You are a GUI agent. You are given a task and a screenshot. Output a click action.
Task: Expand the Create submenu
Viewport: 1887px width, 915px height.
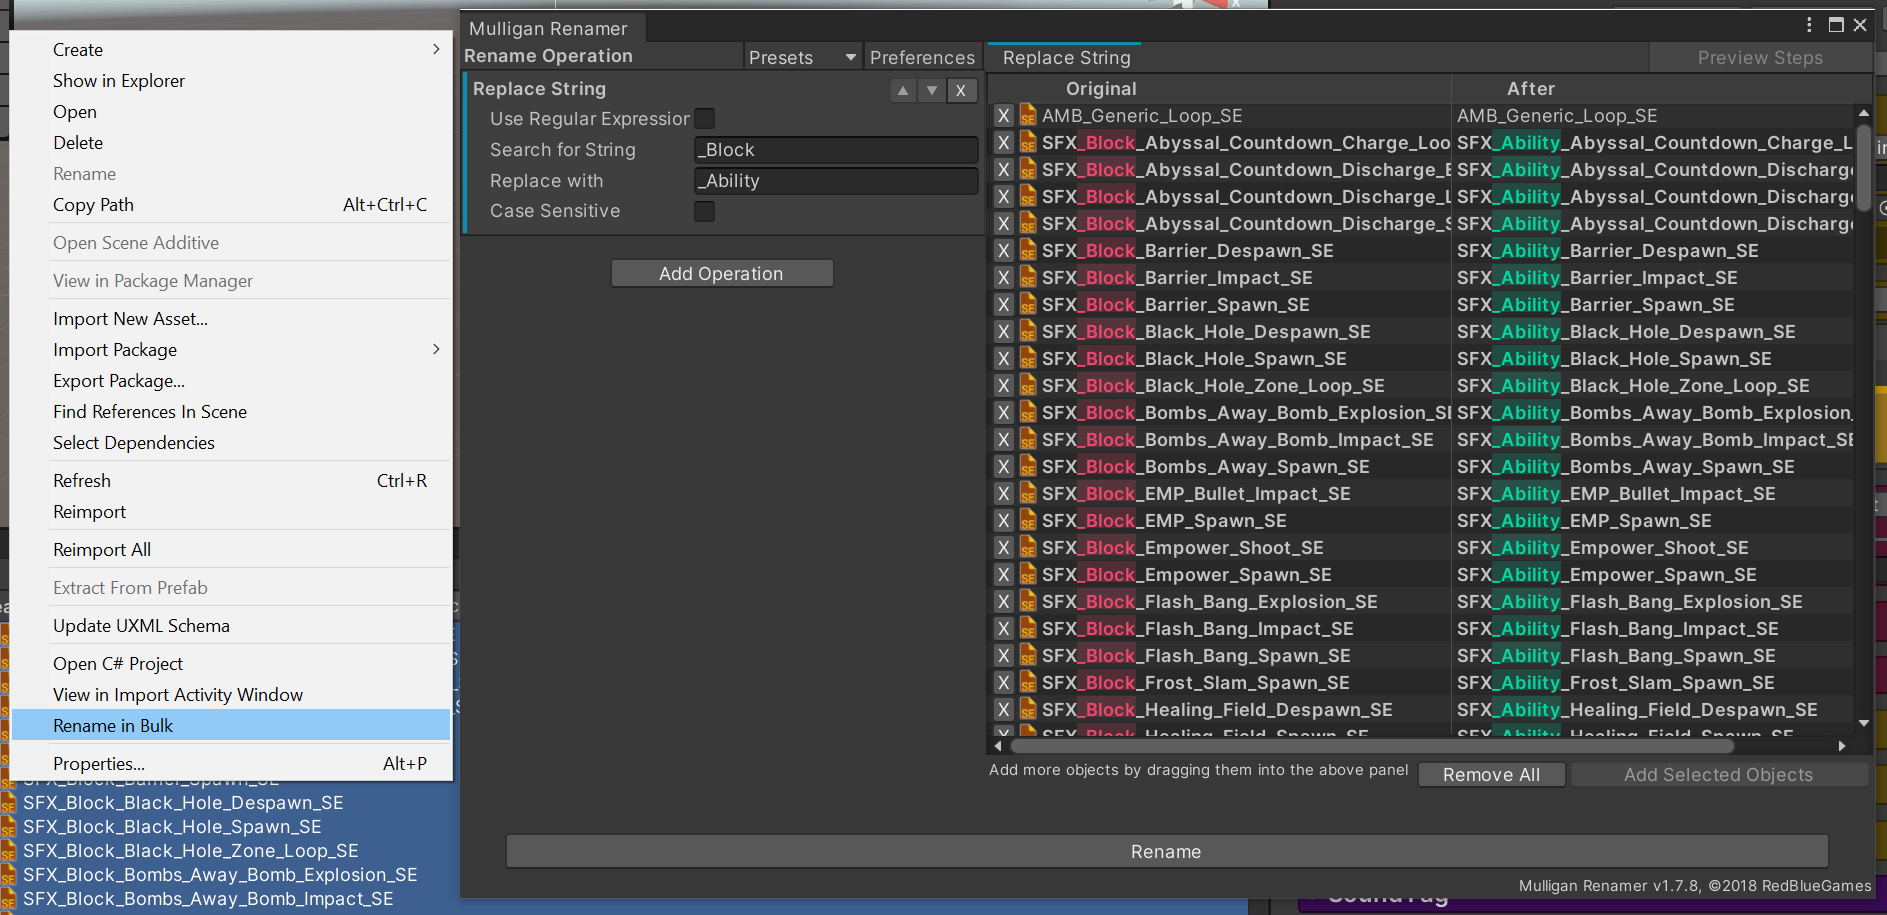[x=232, y=50]
